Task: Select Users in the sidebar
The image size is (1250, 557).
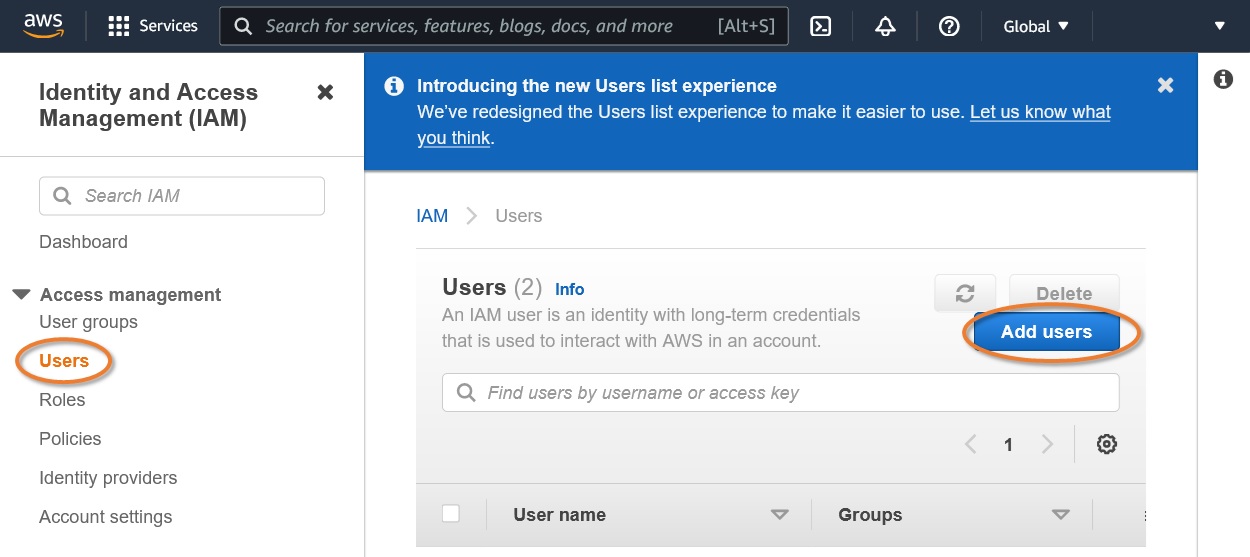Action: pyautogui.click(x=64, y=361)
